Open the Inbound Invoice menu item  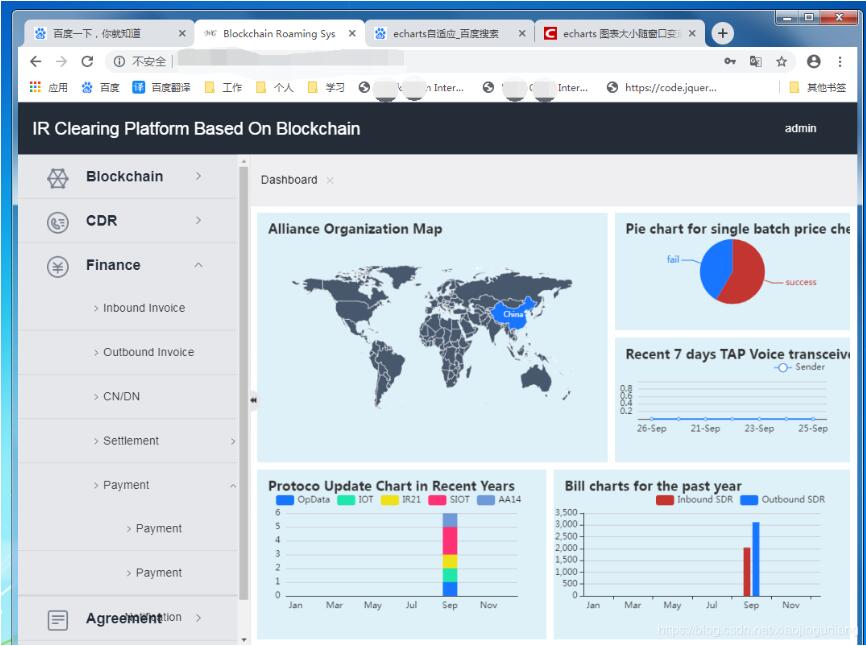[x=143, y=308]
